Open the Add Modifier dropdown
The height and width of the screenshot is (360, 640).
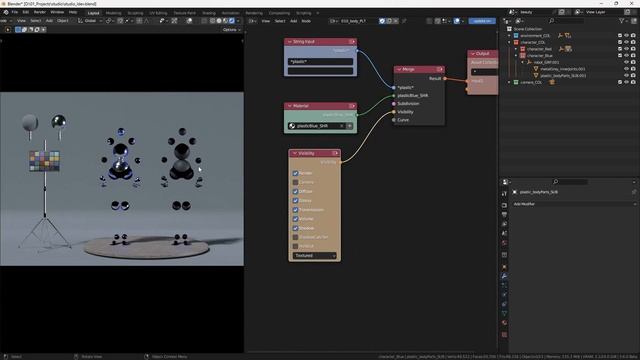574,204
